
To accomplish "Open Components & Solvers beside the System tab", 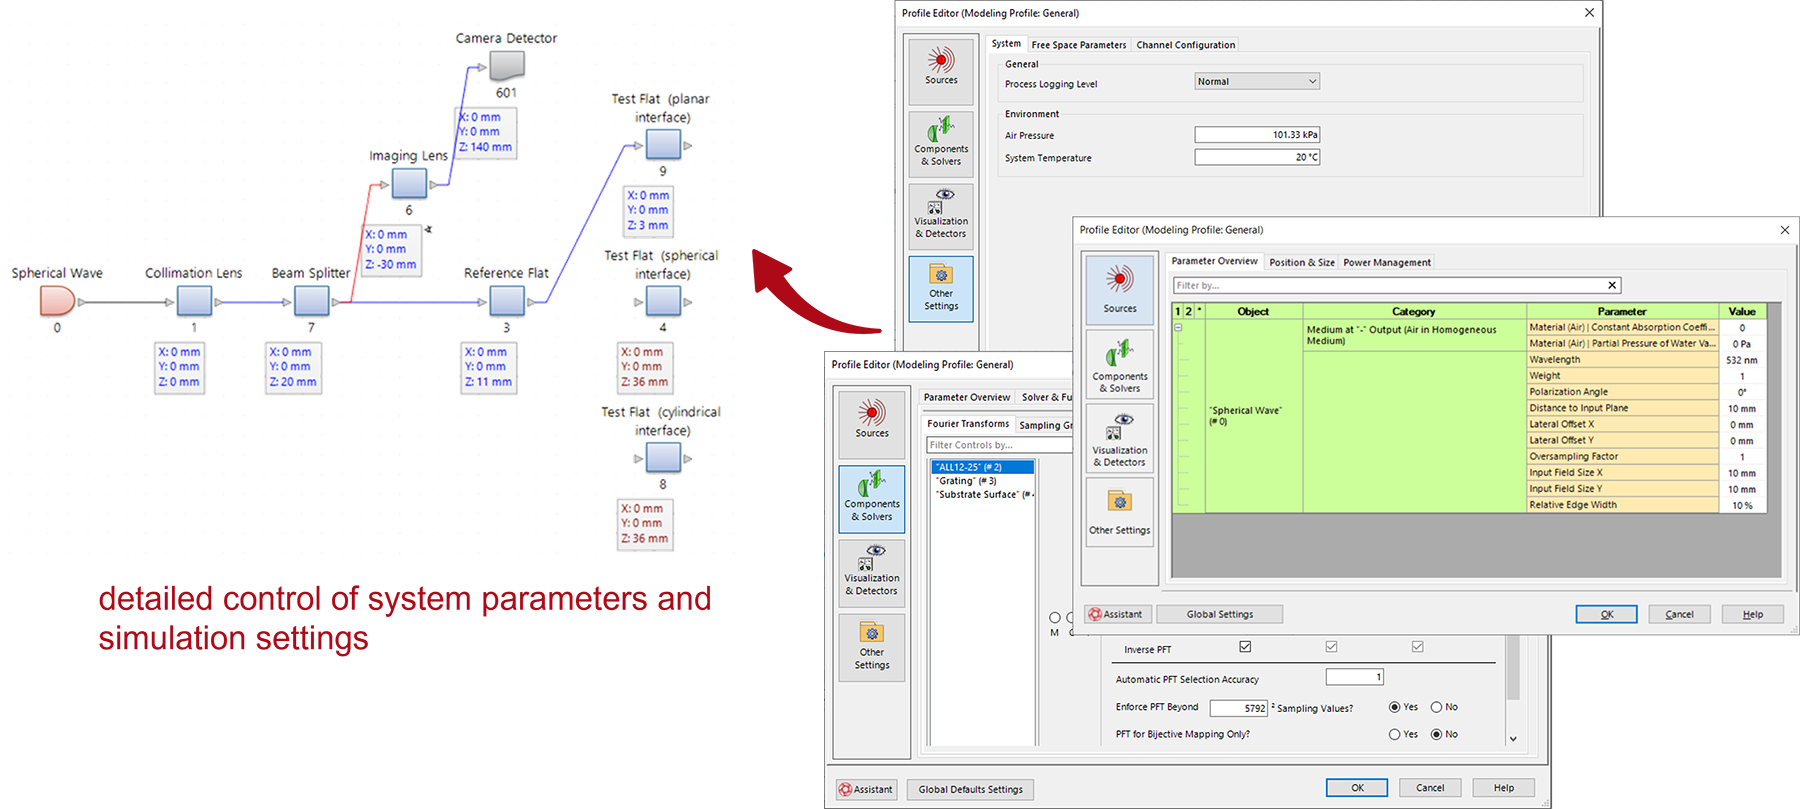I will (940, 140).
